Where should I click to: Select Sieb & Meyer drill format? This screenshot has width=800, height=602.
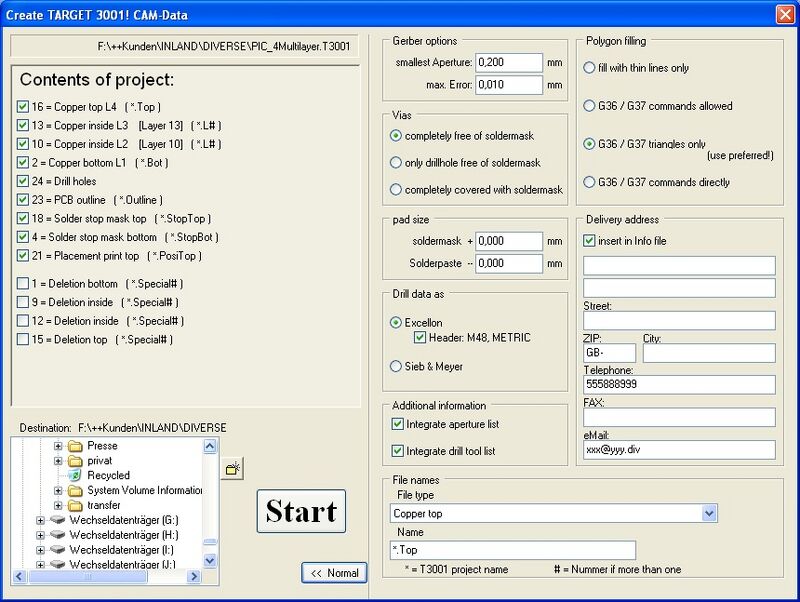(x=395, y=366)
